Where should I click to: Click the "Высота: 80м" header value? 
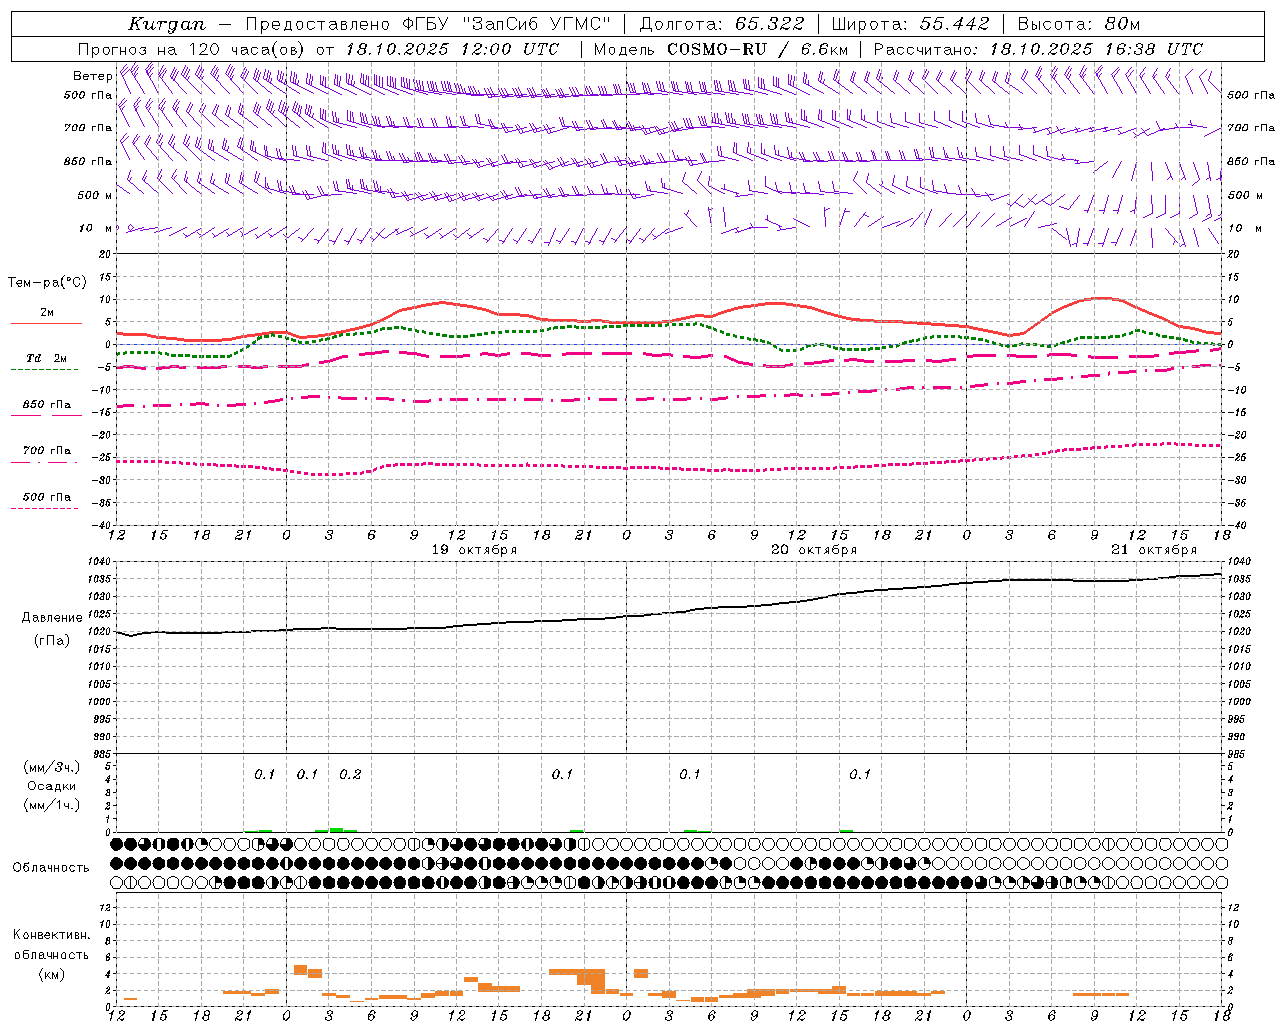tap(1079, 24)
